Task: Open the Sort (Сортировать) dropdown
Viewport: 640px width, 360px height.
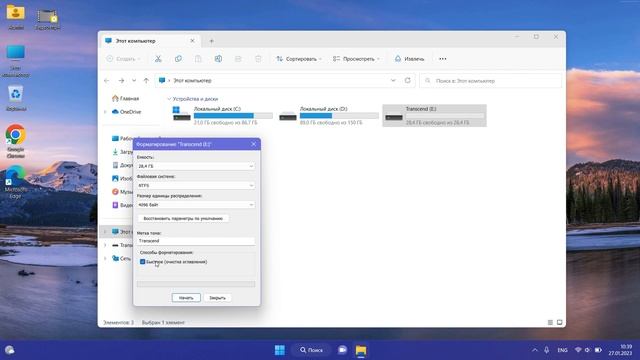Action: click(299, 59)
